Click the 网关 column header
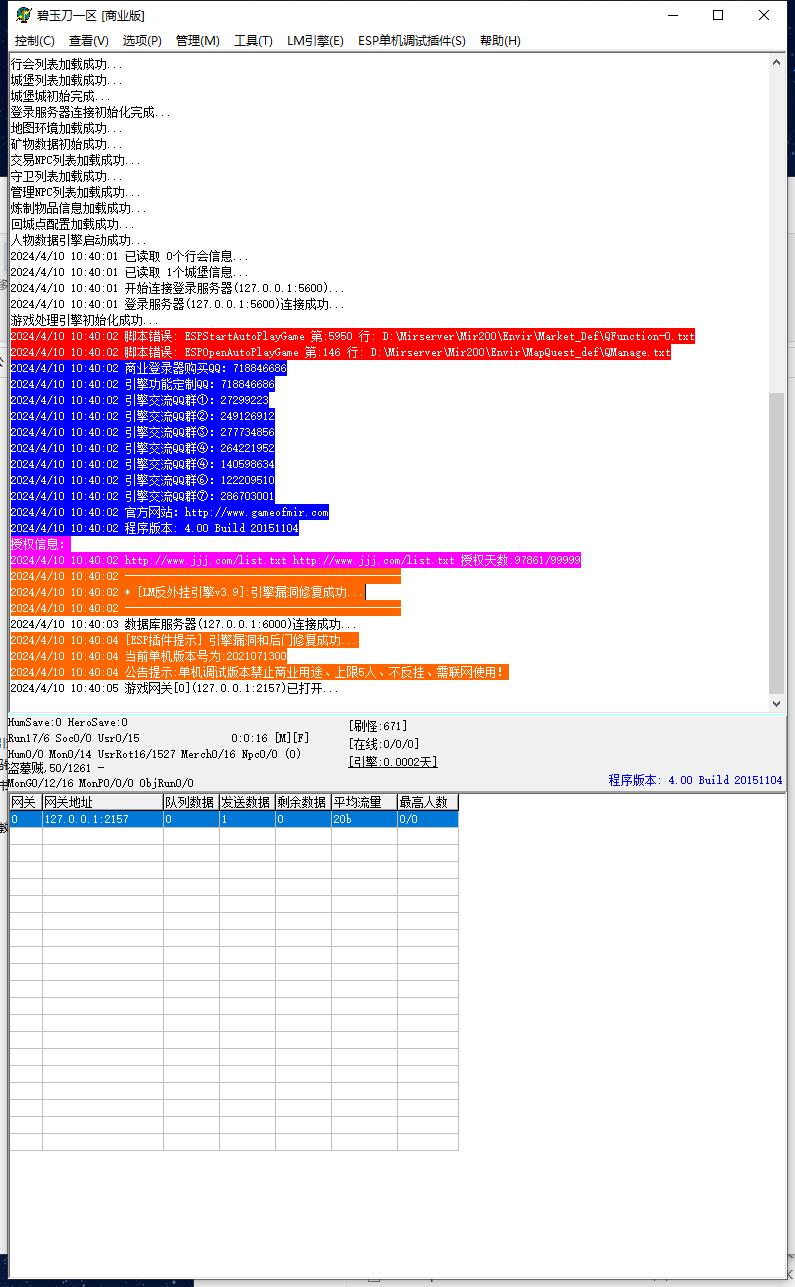795x1287 pixels. click(x=26, y=802)
